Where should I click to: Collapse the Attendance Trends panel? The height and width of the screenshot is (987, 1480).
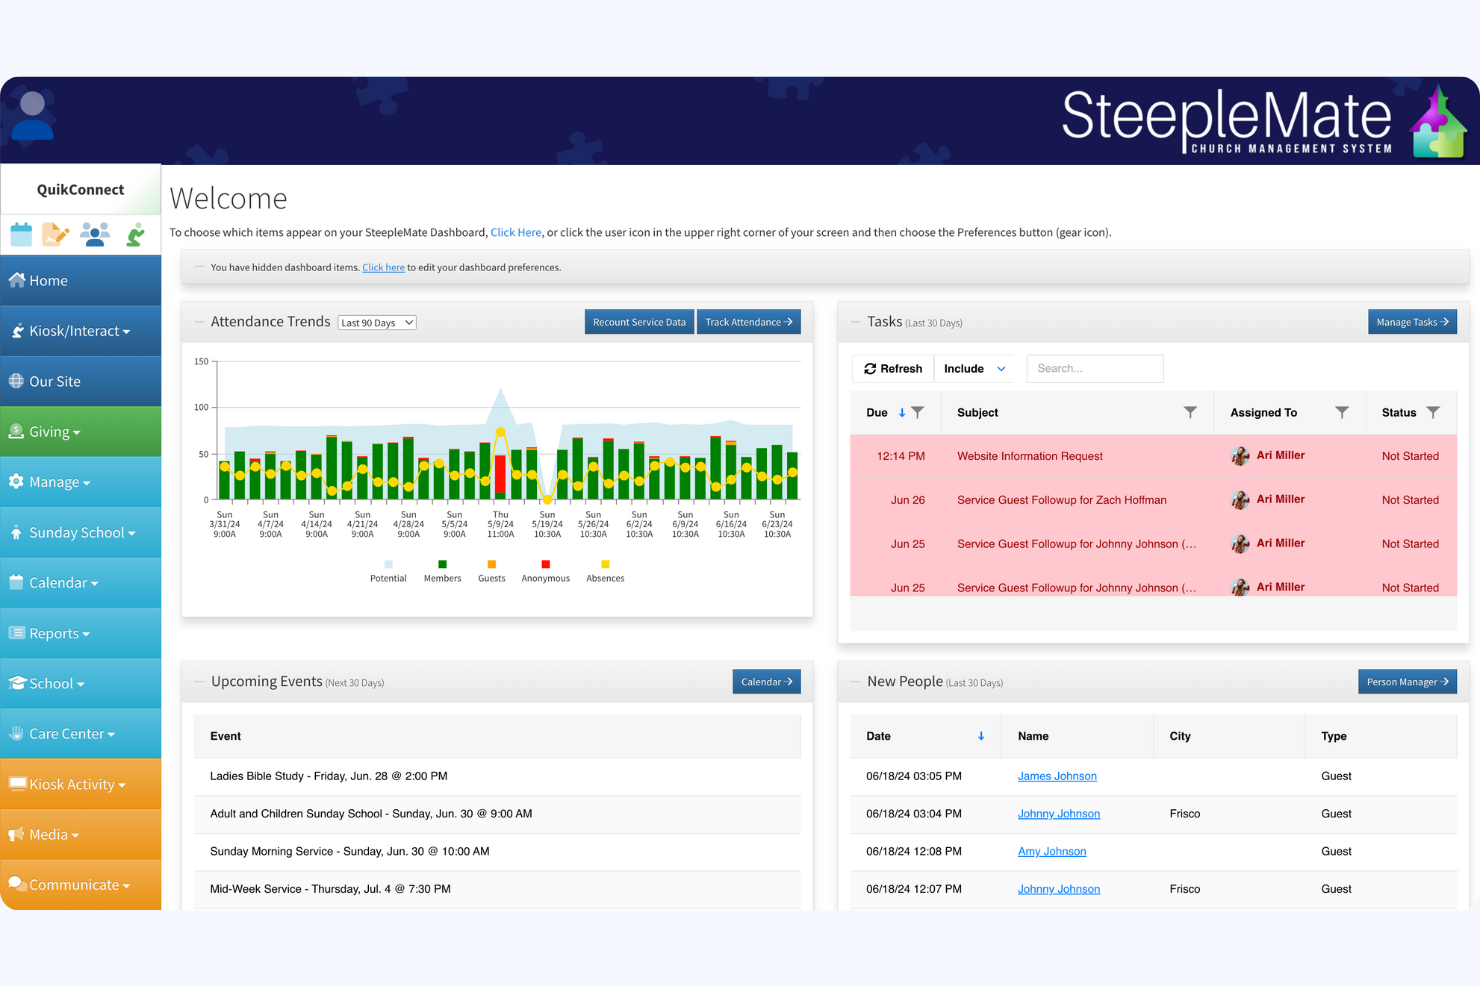(x=196, y=321)
